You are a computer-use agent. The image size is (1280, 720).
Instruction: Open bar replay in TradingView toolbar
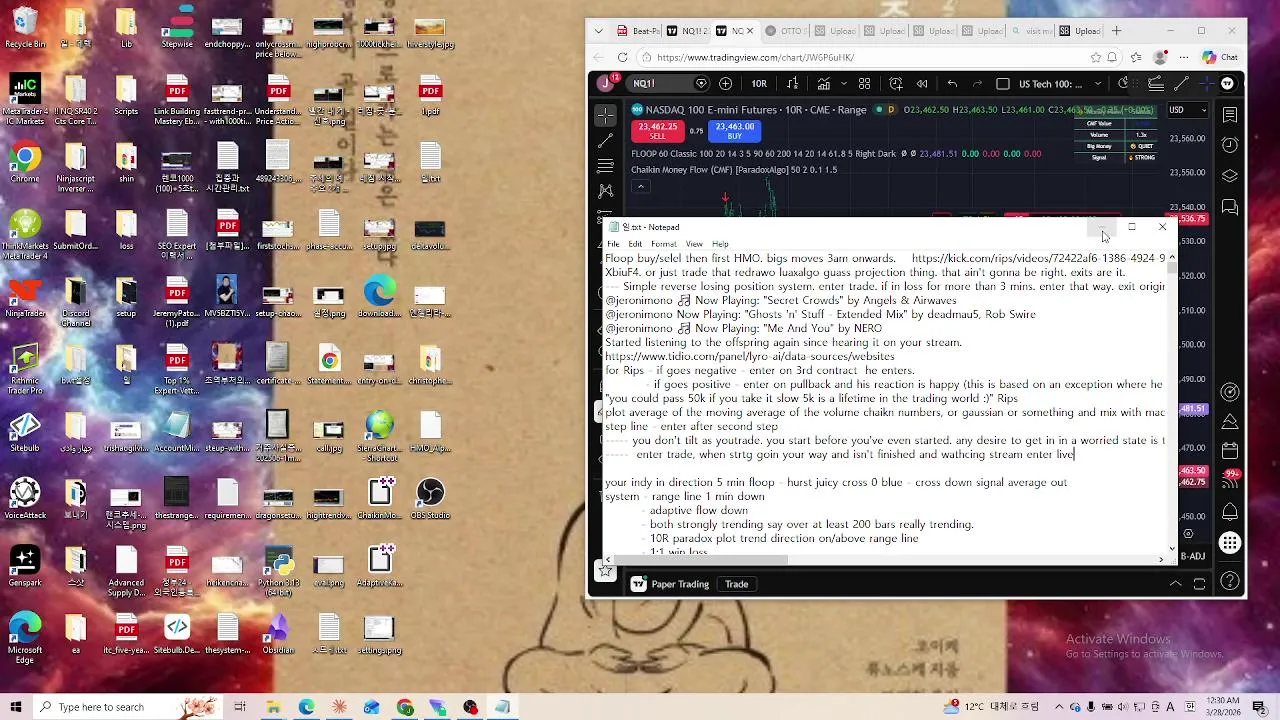coord(922,84)
